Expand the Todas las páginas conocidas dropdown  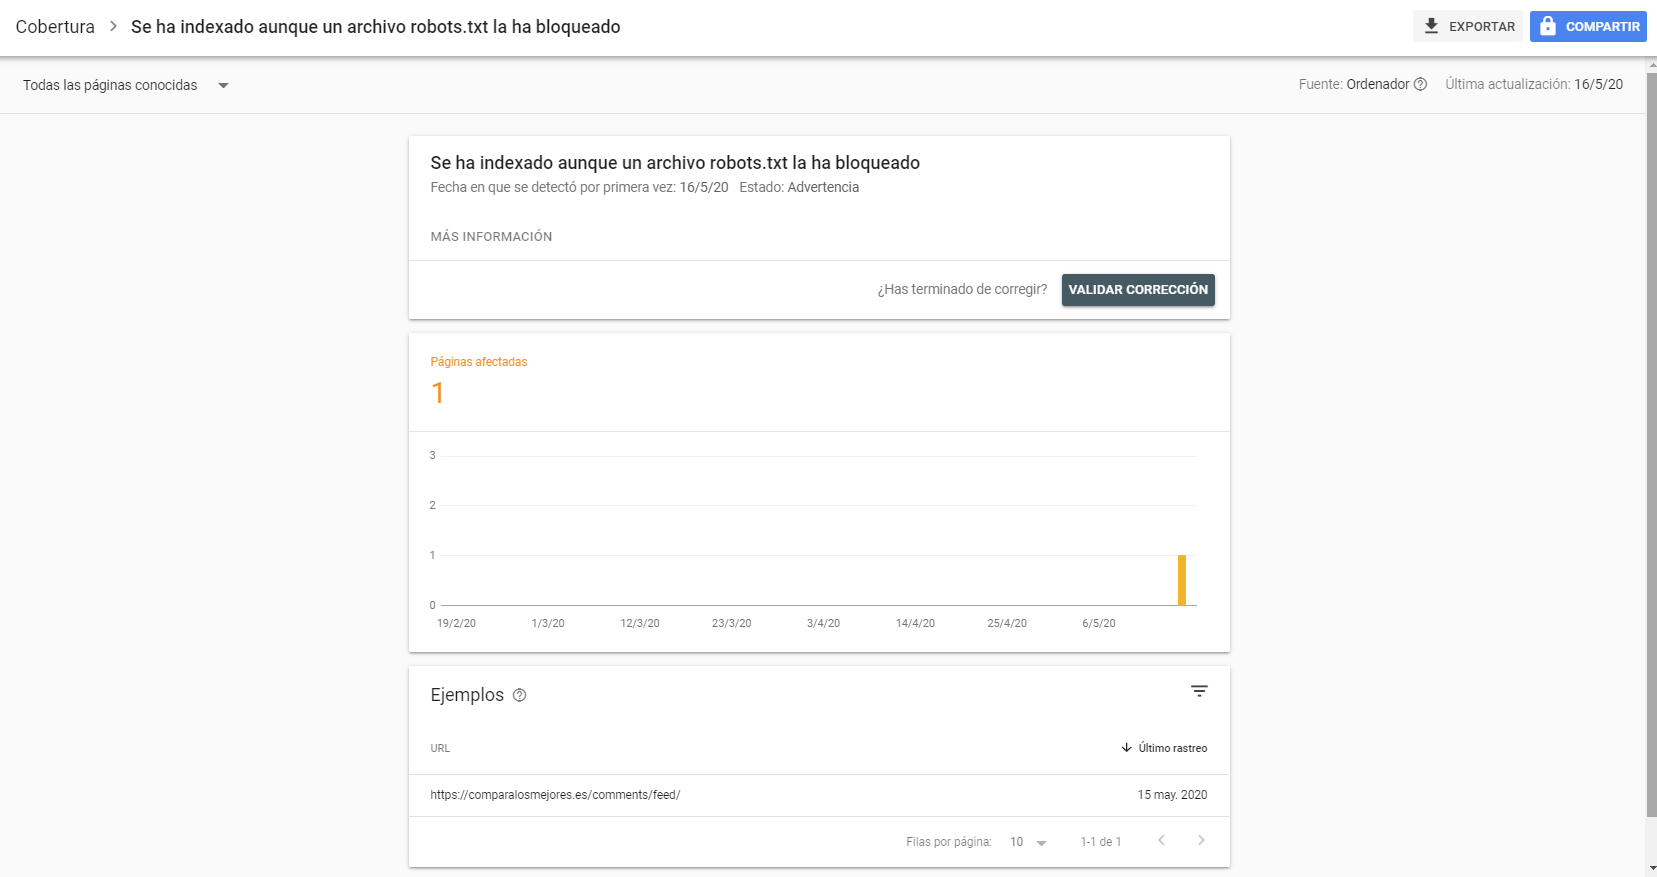point(126,85)
